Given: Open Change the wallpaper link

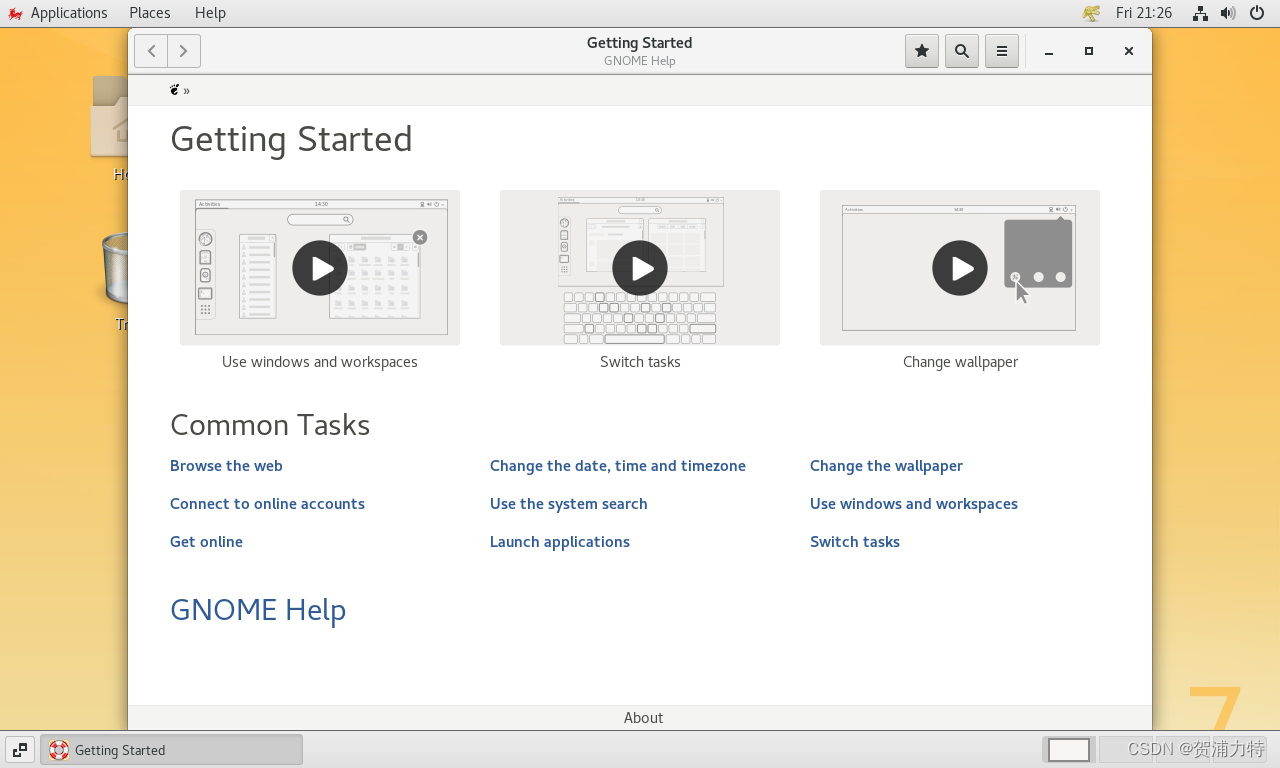Looking at the screenshot, I should click(886, 466).
